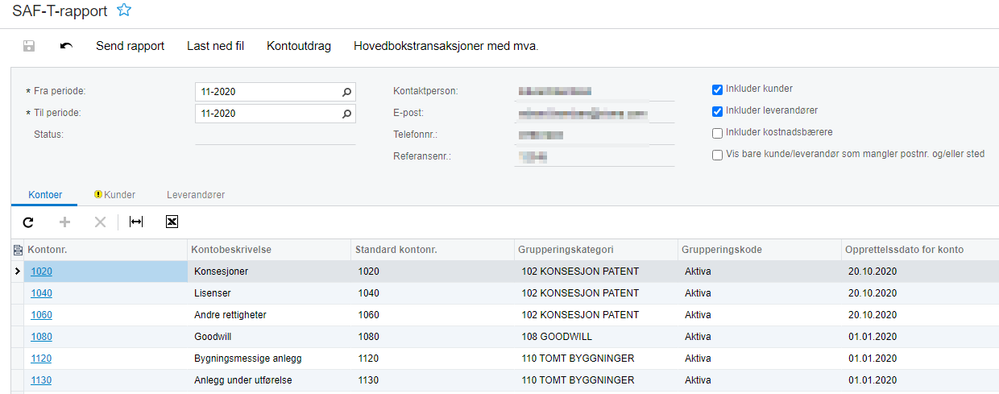Image resolution: width=999 pixels, height=394 pixels.
Task: Select the Goodwill description cell
Action: coord(270,337)
